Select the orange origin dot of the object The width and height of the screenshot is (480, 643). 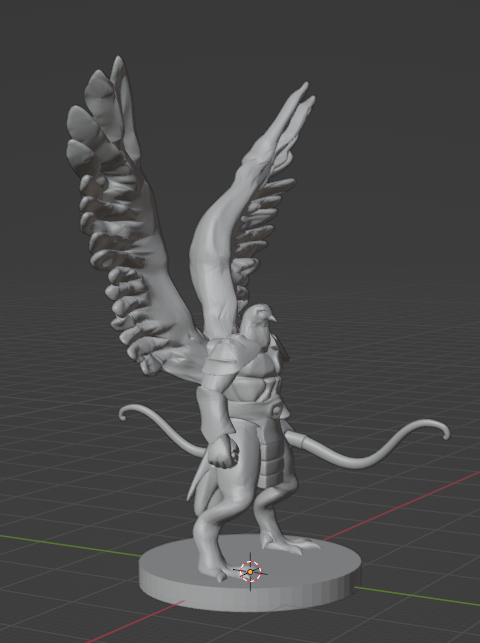pyautogui.click(x=250, y=572)
